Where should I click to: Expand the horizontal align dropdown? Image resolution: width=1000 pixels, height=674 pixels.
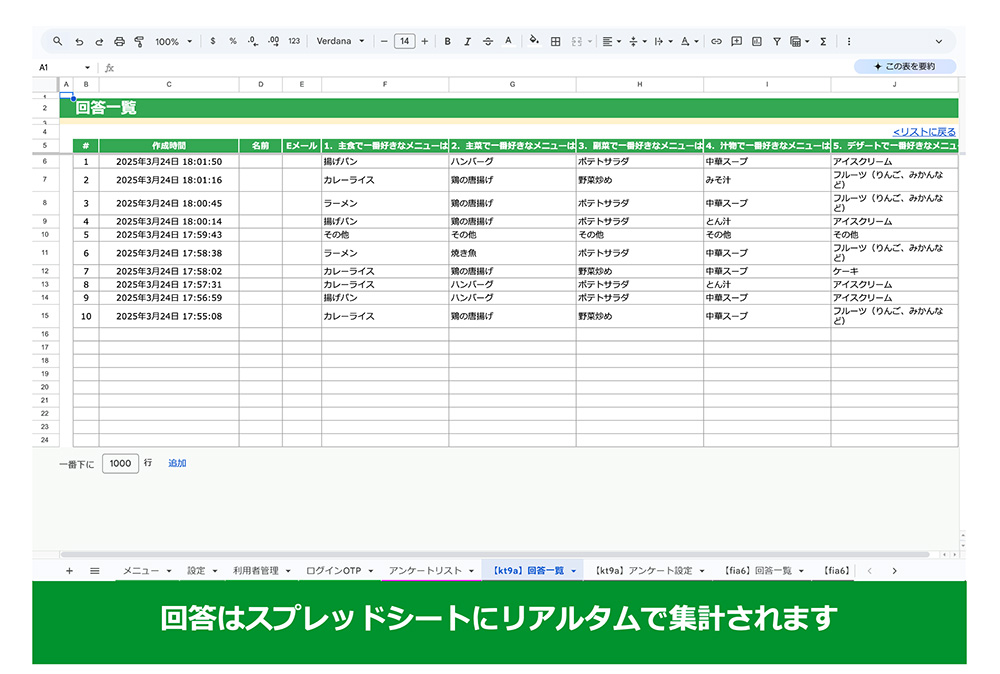611,42
